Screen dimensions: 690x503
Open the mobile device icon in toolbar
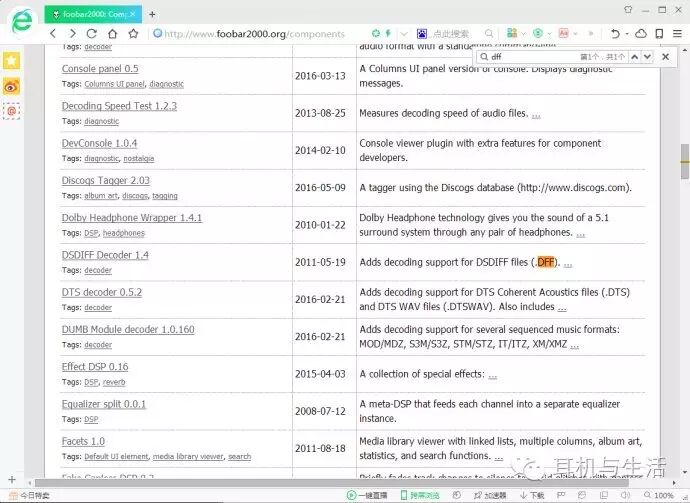(x=659, y=33)
